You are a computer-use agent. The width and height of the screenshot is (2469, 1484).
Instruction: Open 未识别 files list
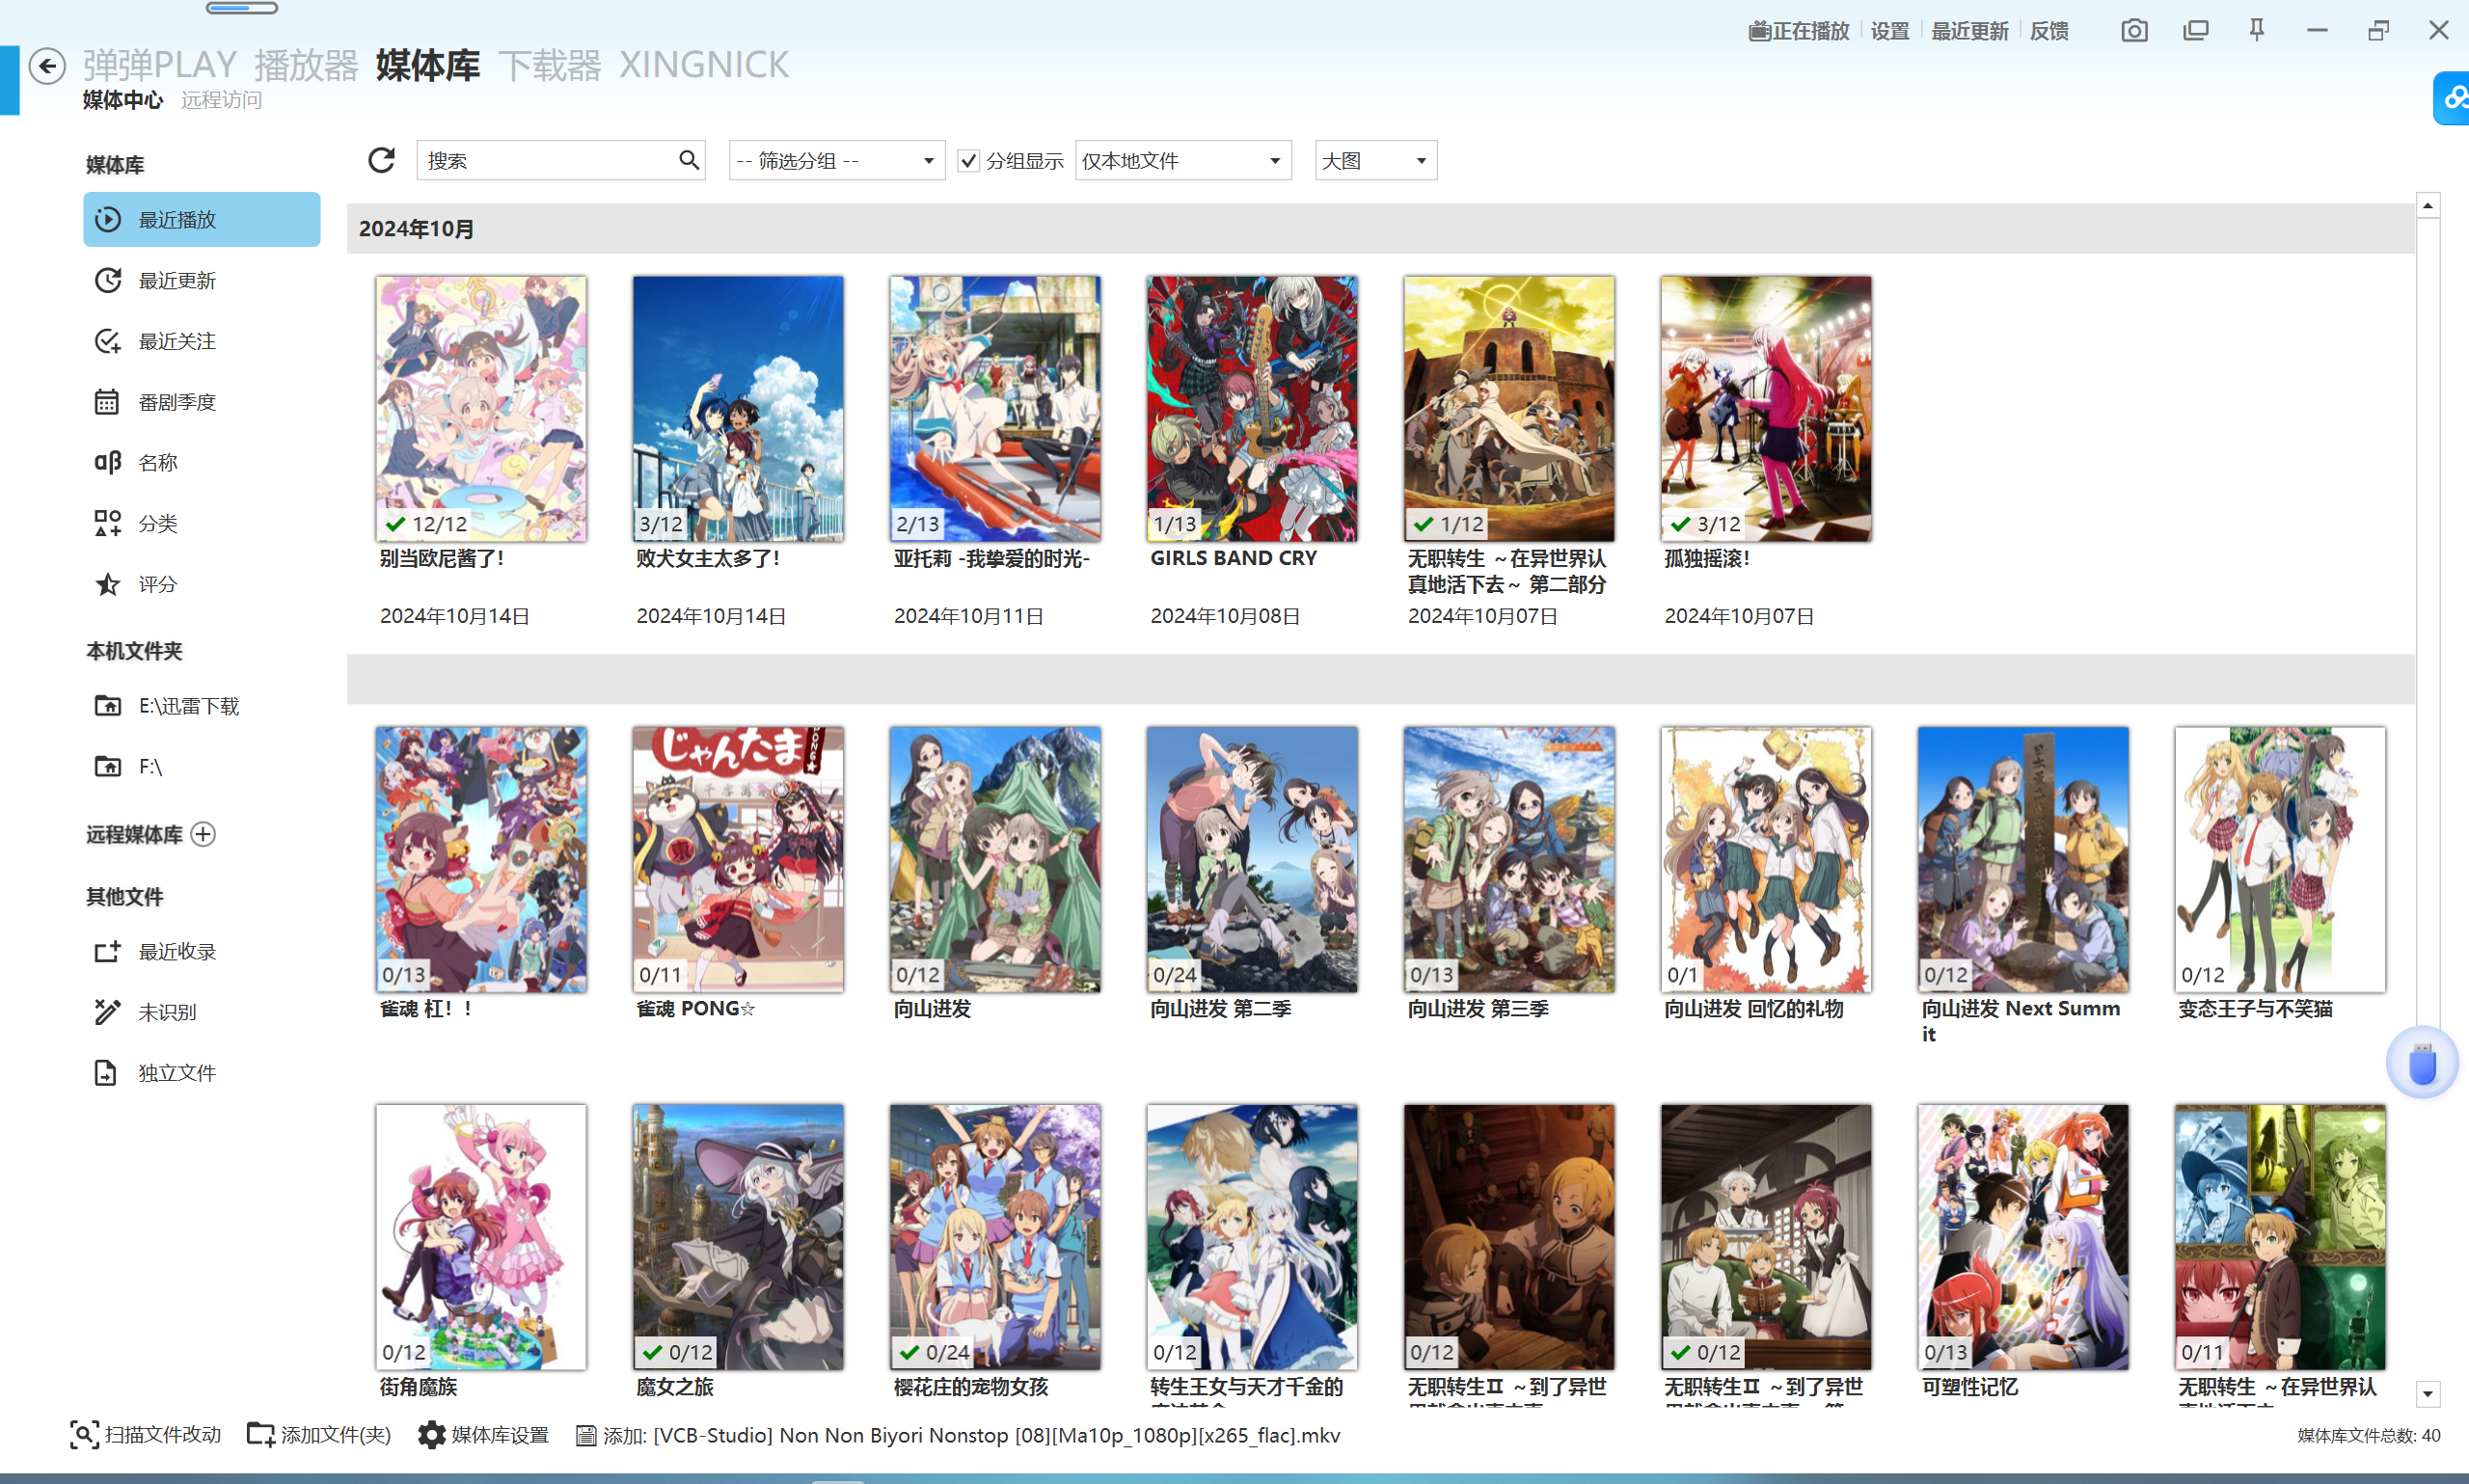point(202,1012)
